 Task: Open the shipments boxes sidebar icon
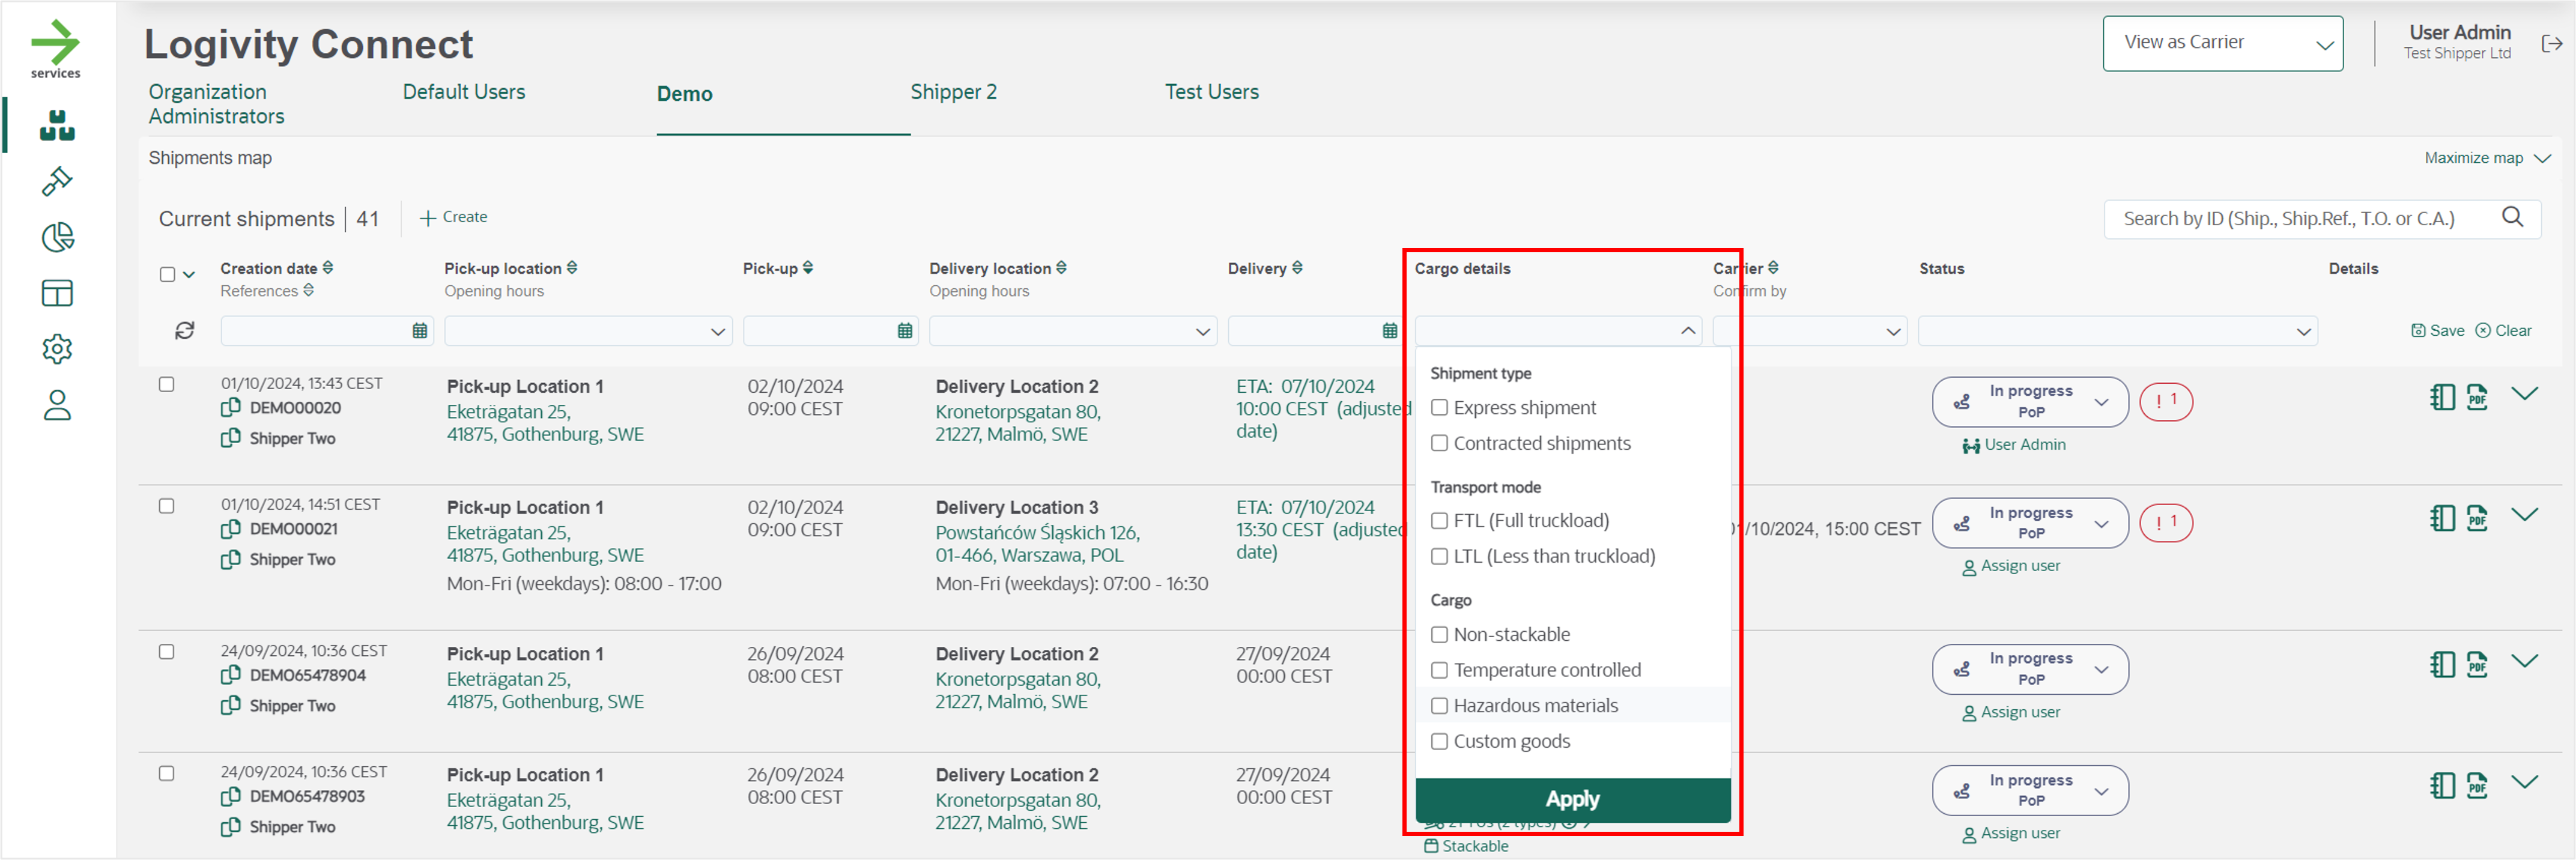[x=57, y=125]
